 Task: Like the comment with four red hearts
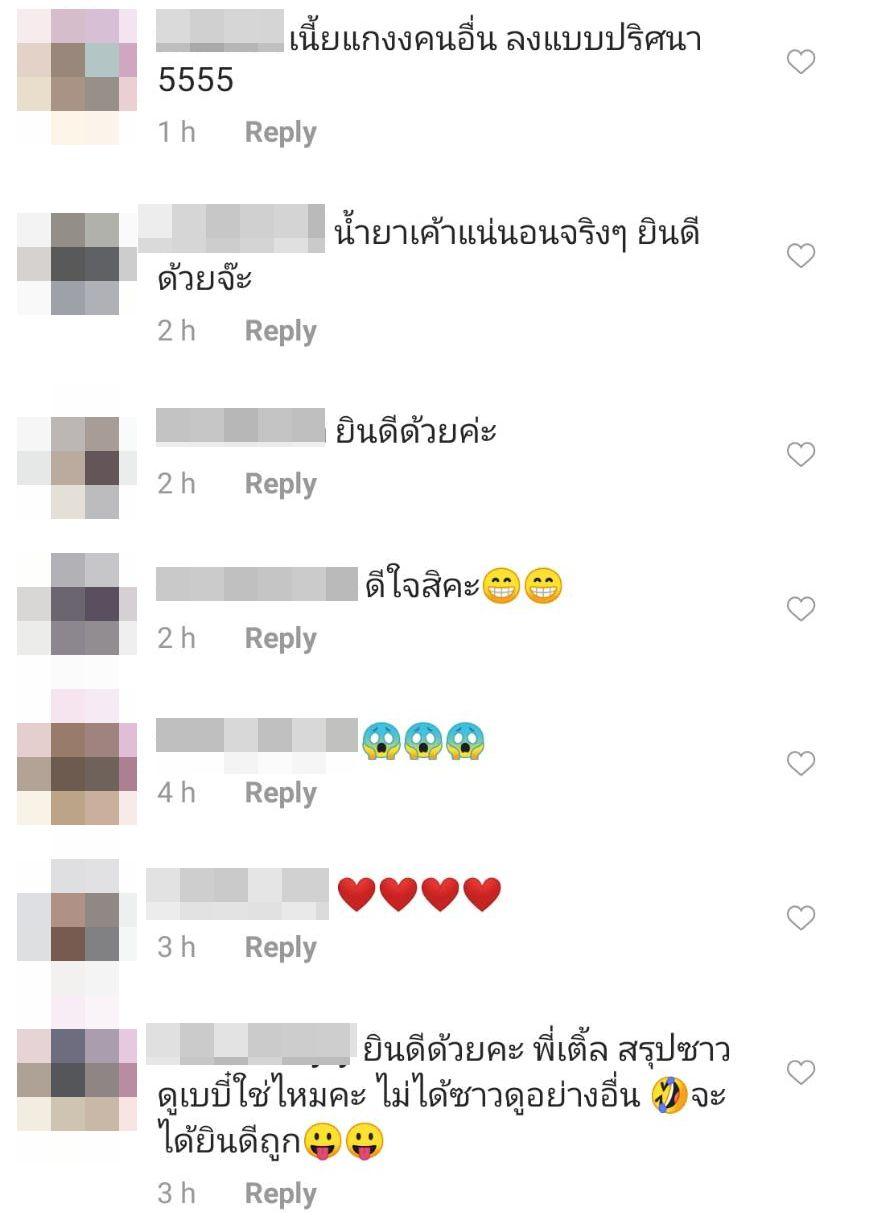pyautogui.click(x=801, y=916)
